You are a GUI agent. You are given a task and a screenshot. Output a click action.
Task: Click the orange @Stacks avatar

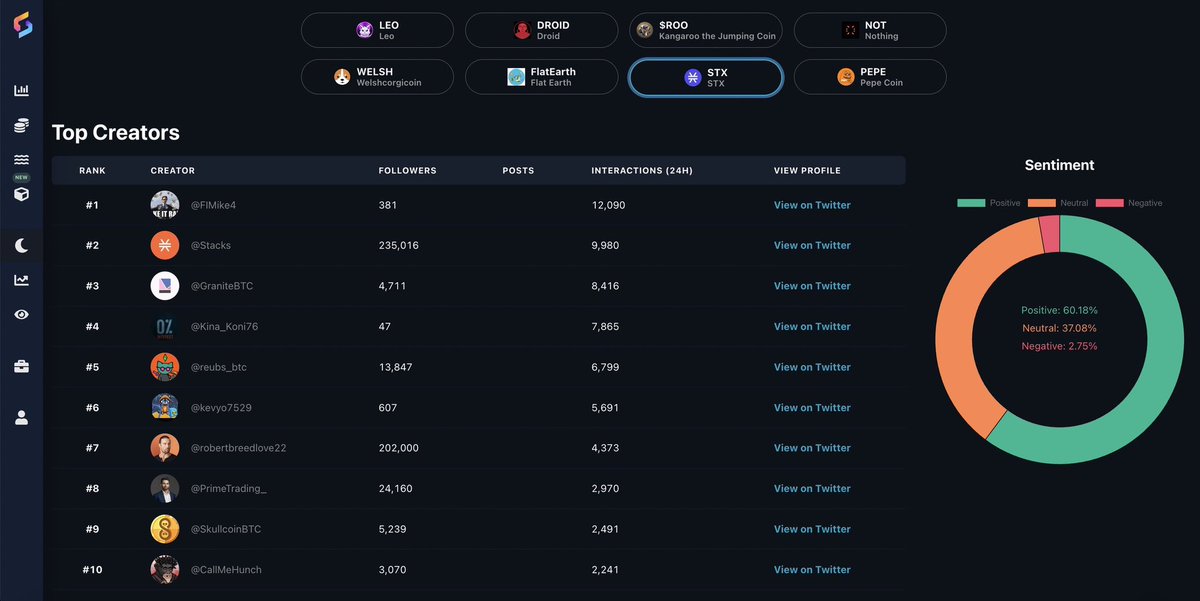pyautogui.click(x=165, y=245)
